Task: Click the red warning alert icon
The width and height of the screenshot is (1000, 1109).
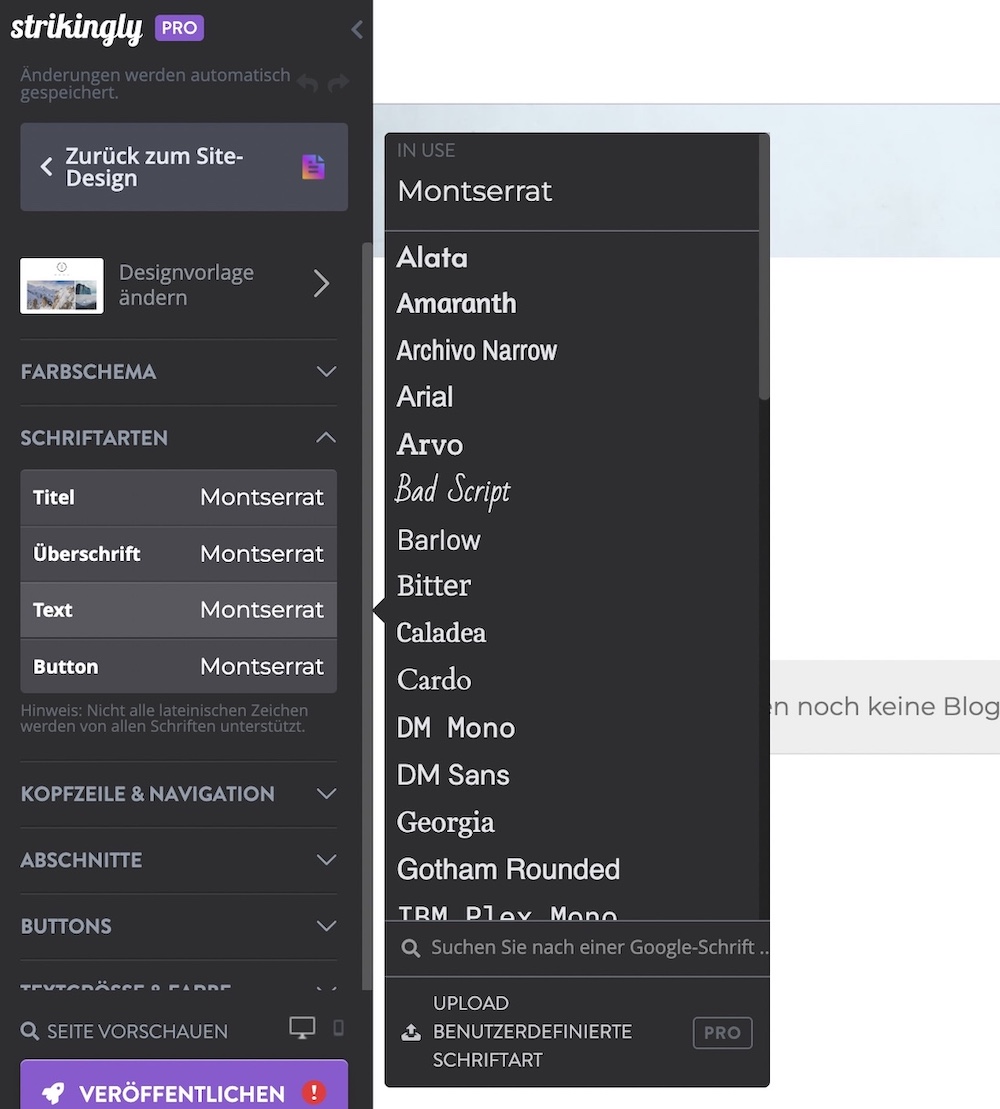Action: (x=314, y=1092)
